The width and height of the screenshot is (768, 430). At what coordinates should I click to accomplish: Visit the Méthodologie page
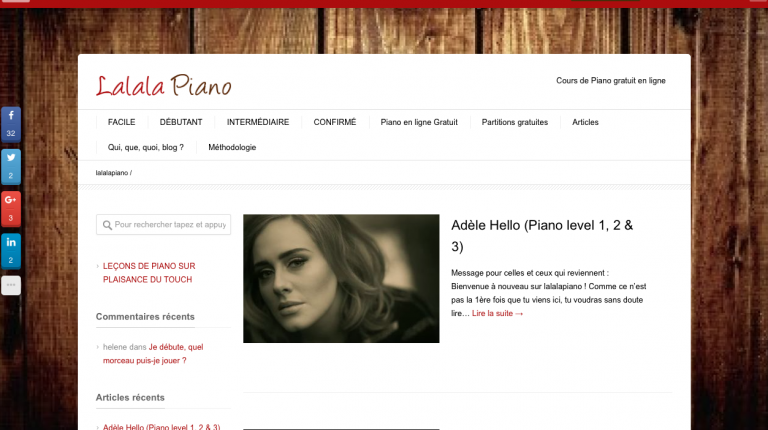coord(232,147)
